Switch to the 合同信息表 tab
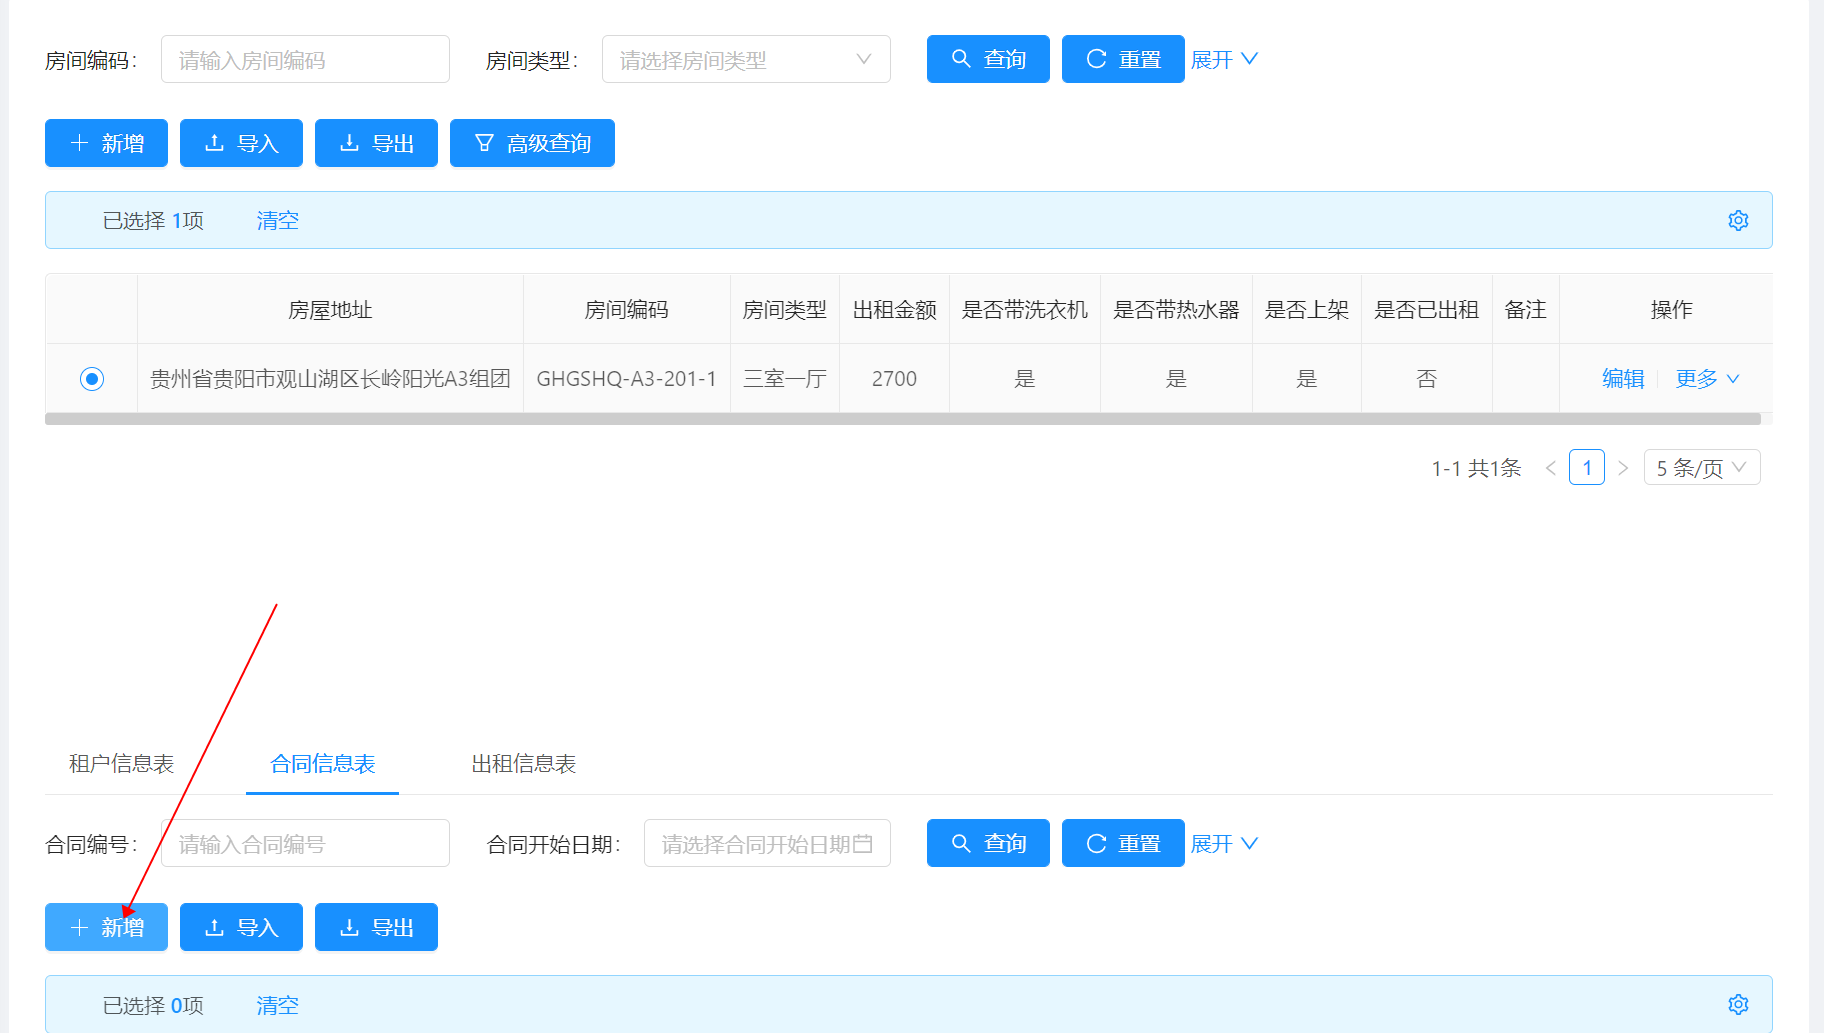The width and height of the screenshot is (1824, 1033). (322, 764)
